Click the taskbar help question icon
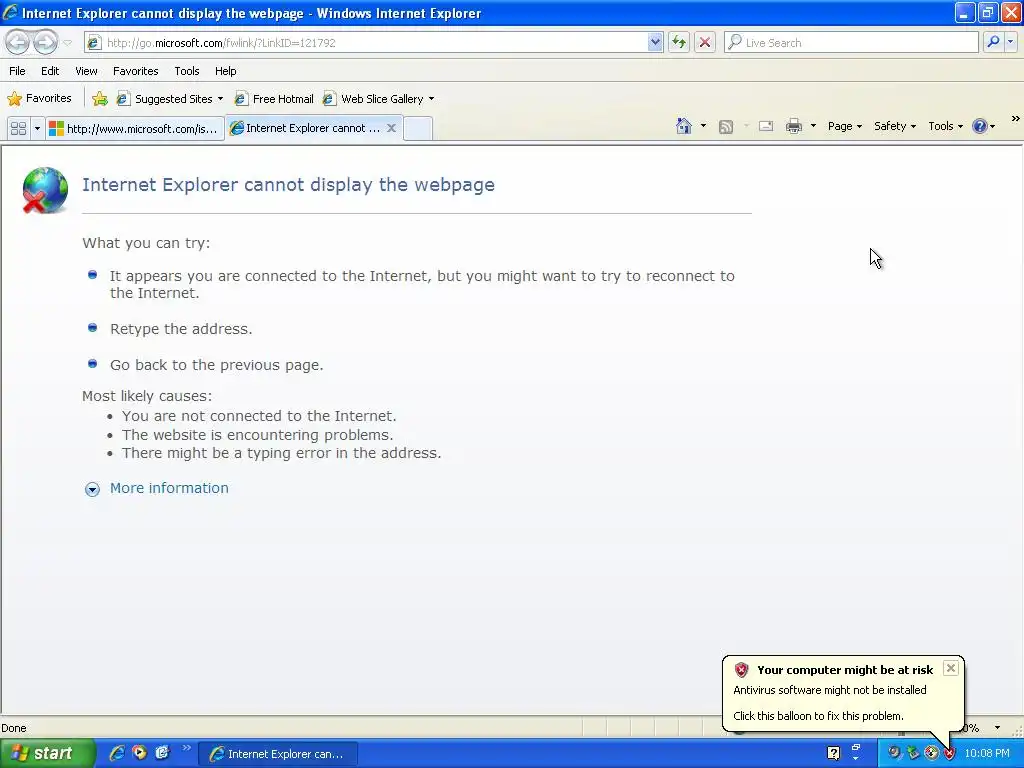Viewport: 1024px width, 768px height. [x=833, y=754]
